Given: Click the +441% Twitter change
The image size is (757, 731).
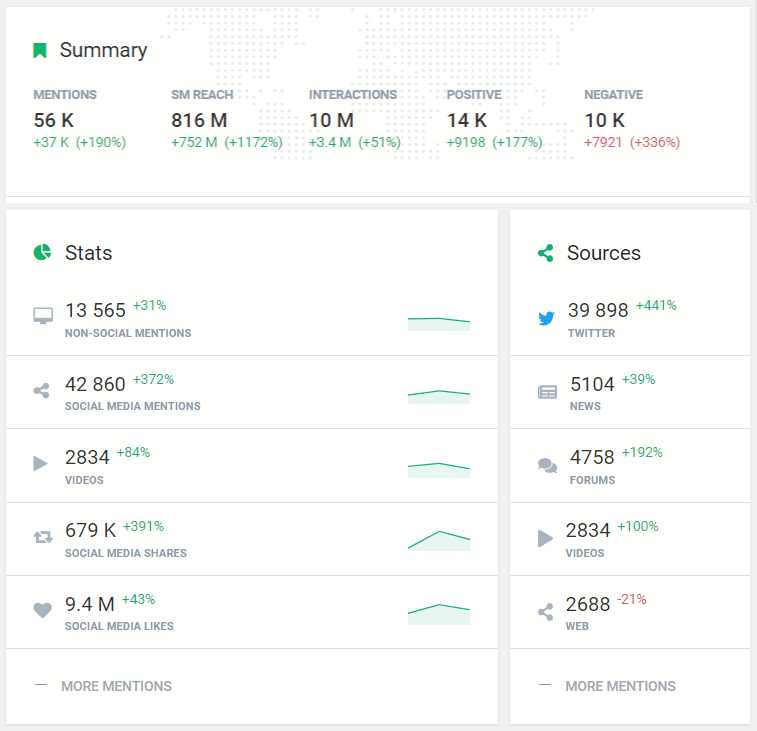Looking at the screenshot, I should coord(656,305).
